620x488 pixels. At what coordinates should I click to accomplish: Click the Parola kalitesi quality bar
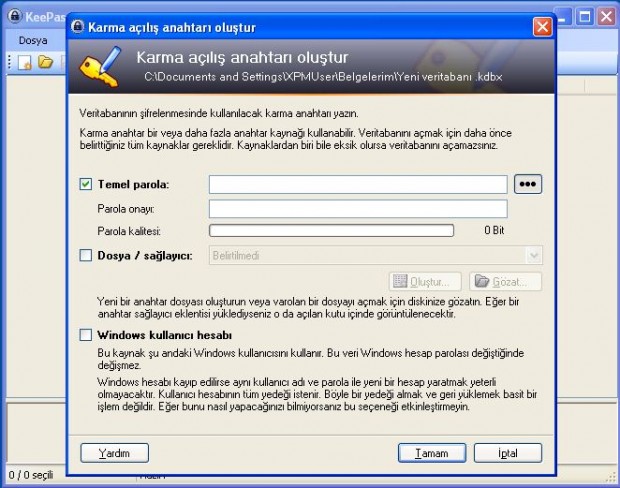pyautogui.click(x=331, y=231)
